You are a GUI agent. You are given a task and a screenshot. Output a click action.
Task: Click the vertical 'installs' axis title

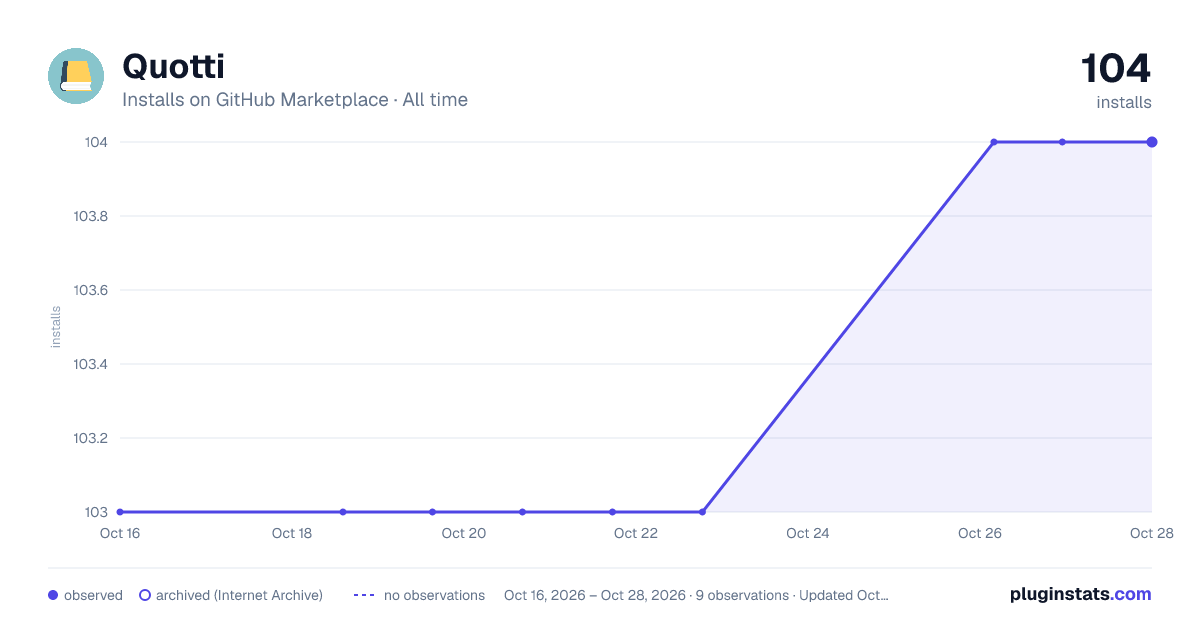click(x=56, y=327)
